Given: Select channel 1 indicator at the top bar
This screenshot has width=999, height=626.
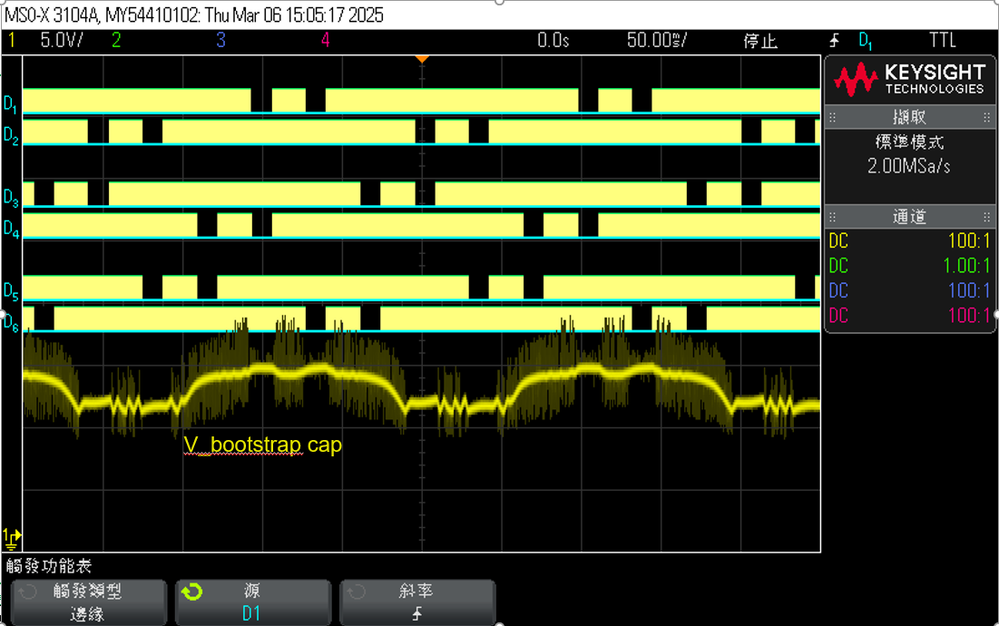Looking at the screenshot, I should (x=11, y=40).
